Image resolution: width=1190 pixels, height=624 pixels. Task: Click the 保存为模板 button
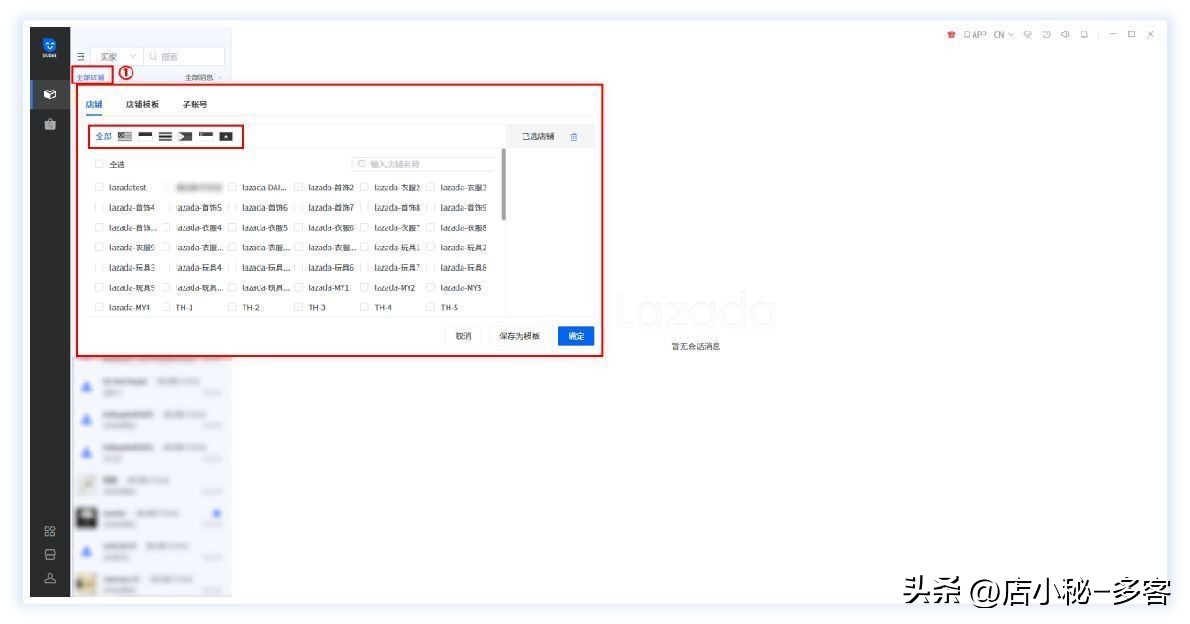point(519,336)
